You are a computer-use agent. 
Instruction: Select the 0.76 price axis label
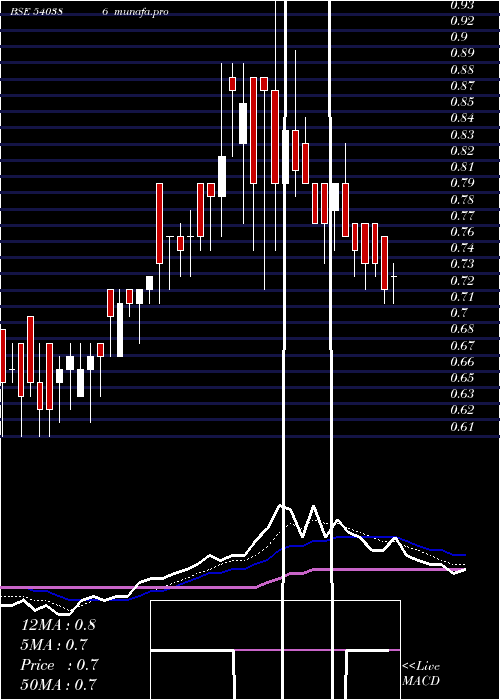point(462,232)
